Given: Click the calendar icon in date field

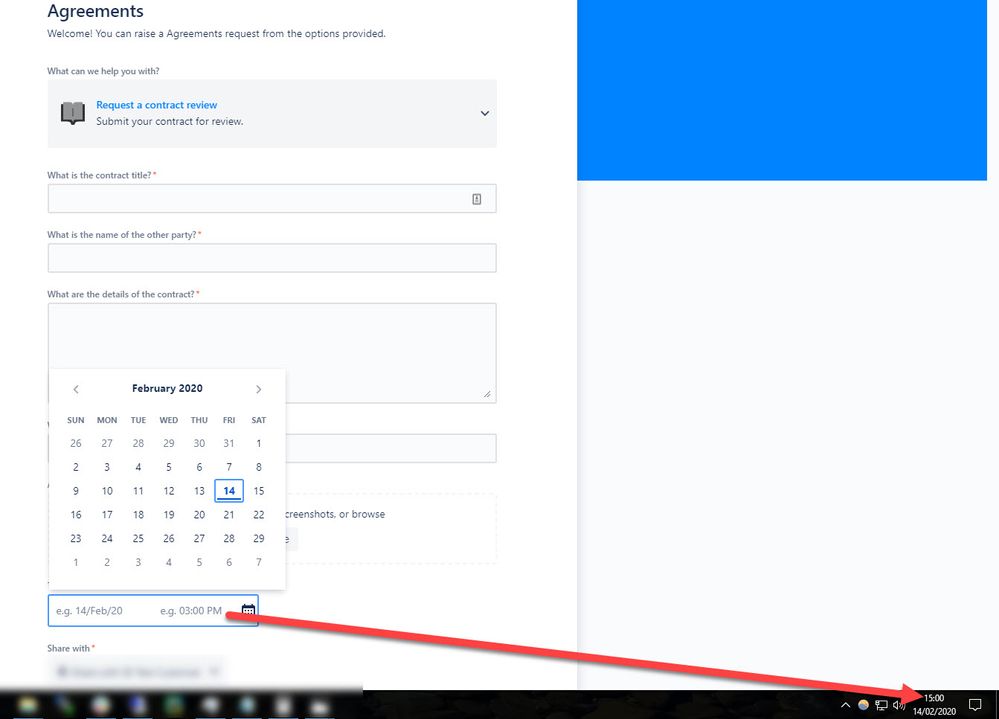Looking at the screenshot, I should 248,610.
